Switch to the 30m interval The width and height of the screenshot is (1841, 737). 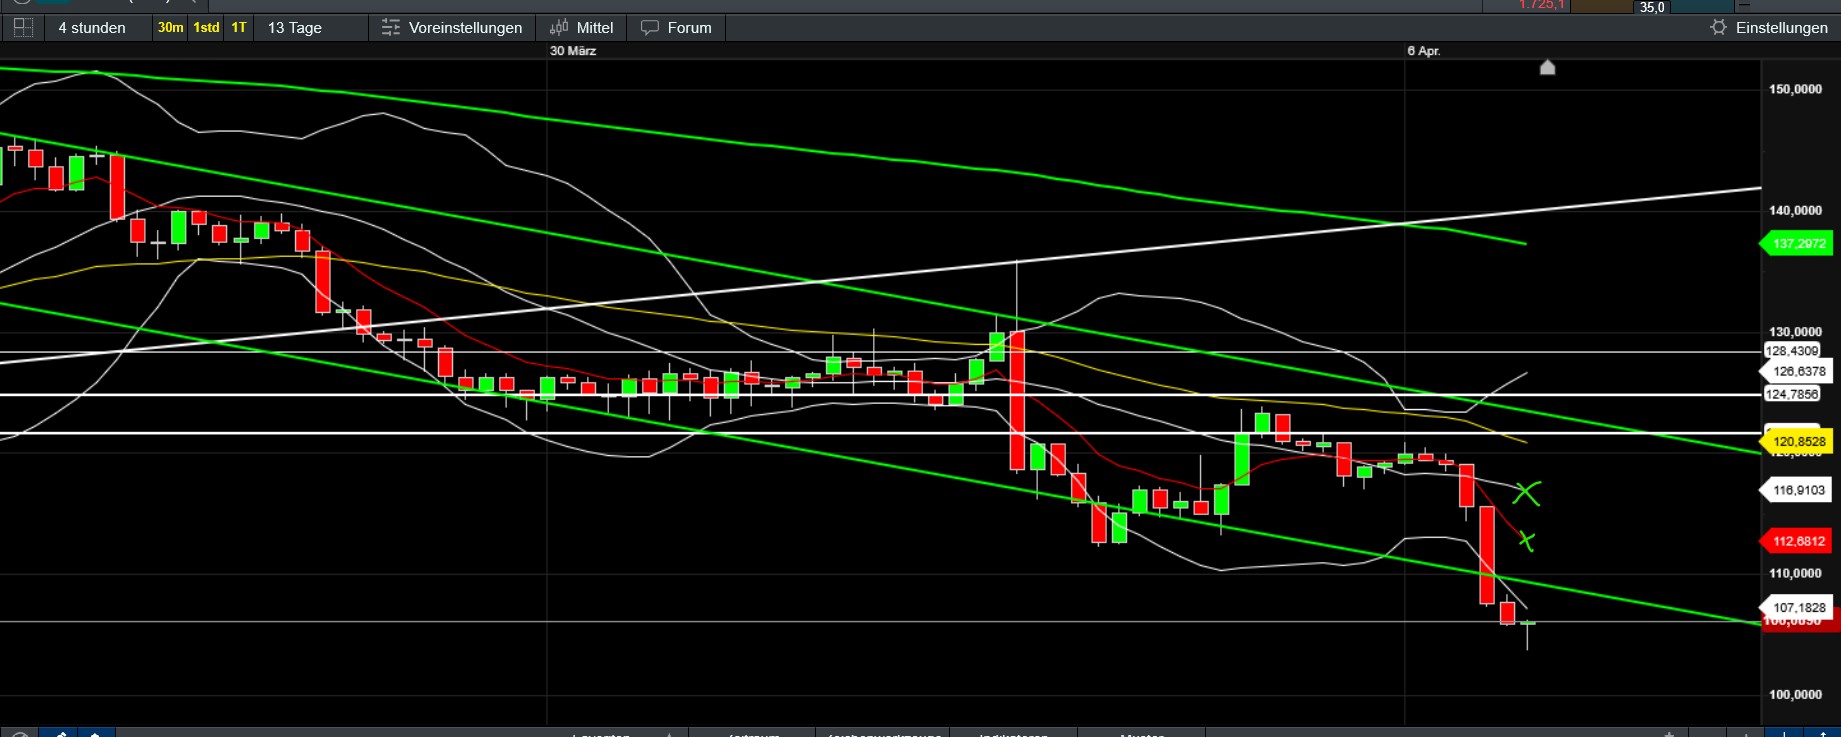pos(171,28)
